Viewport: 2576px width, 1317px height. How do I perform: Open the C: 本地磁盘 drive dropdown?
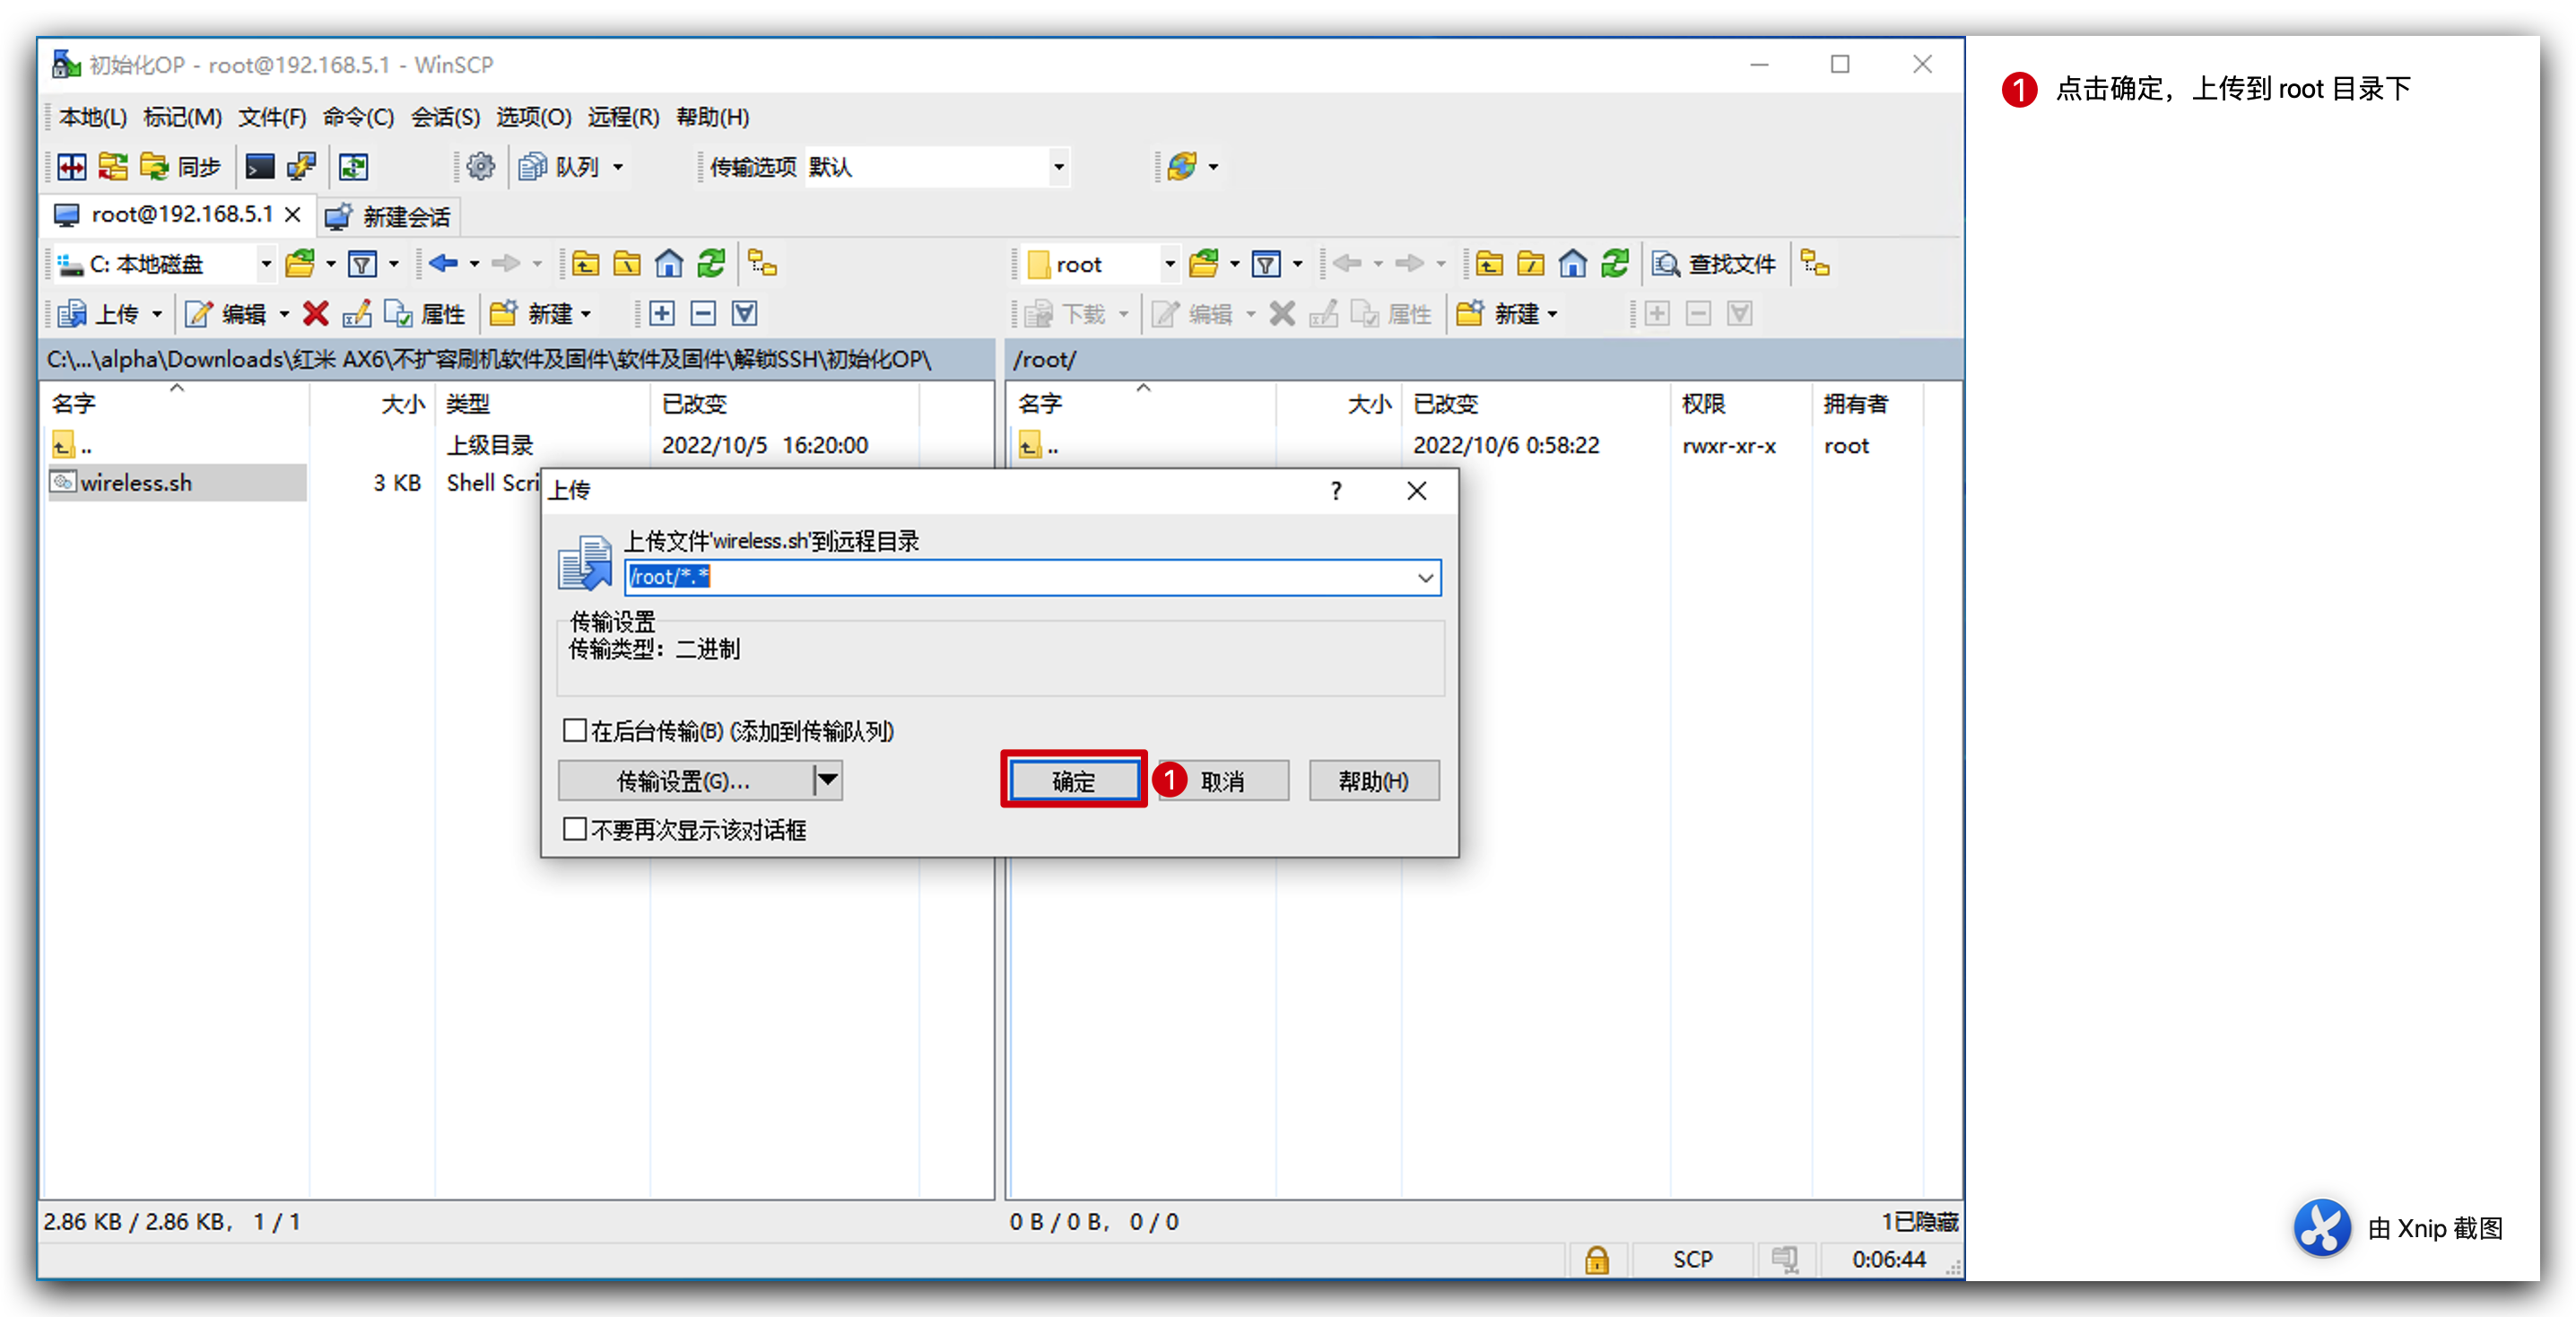click(x=266, y=264)
